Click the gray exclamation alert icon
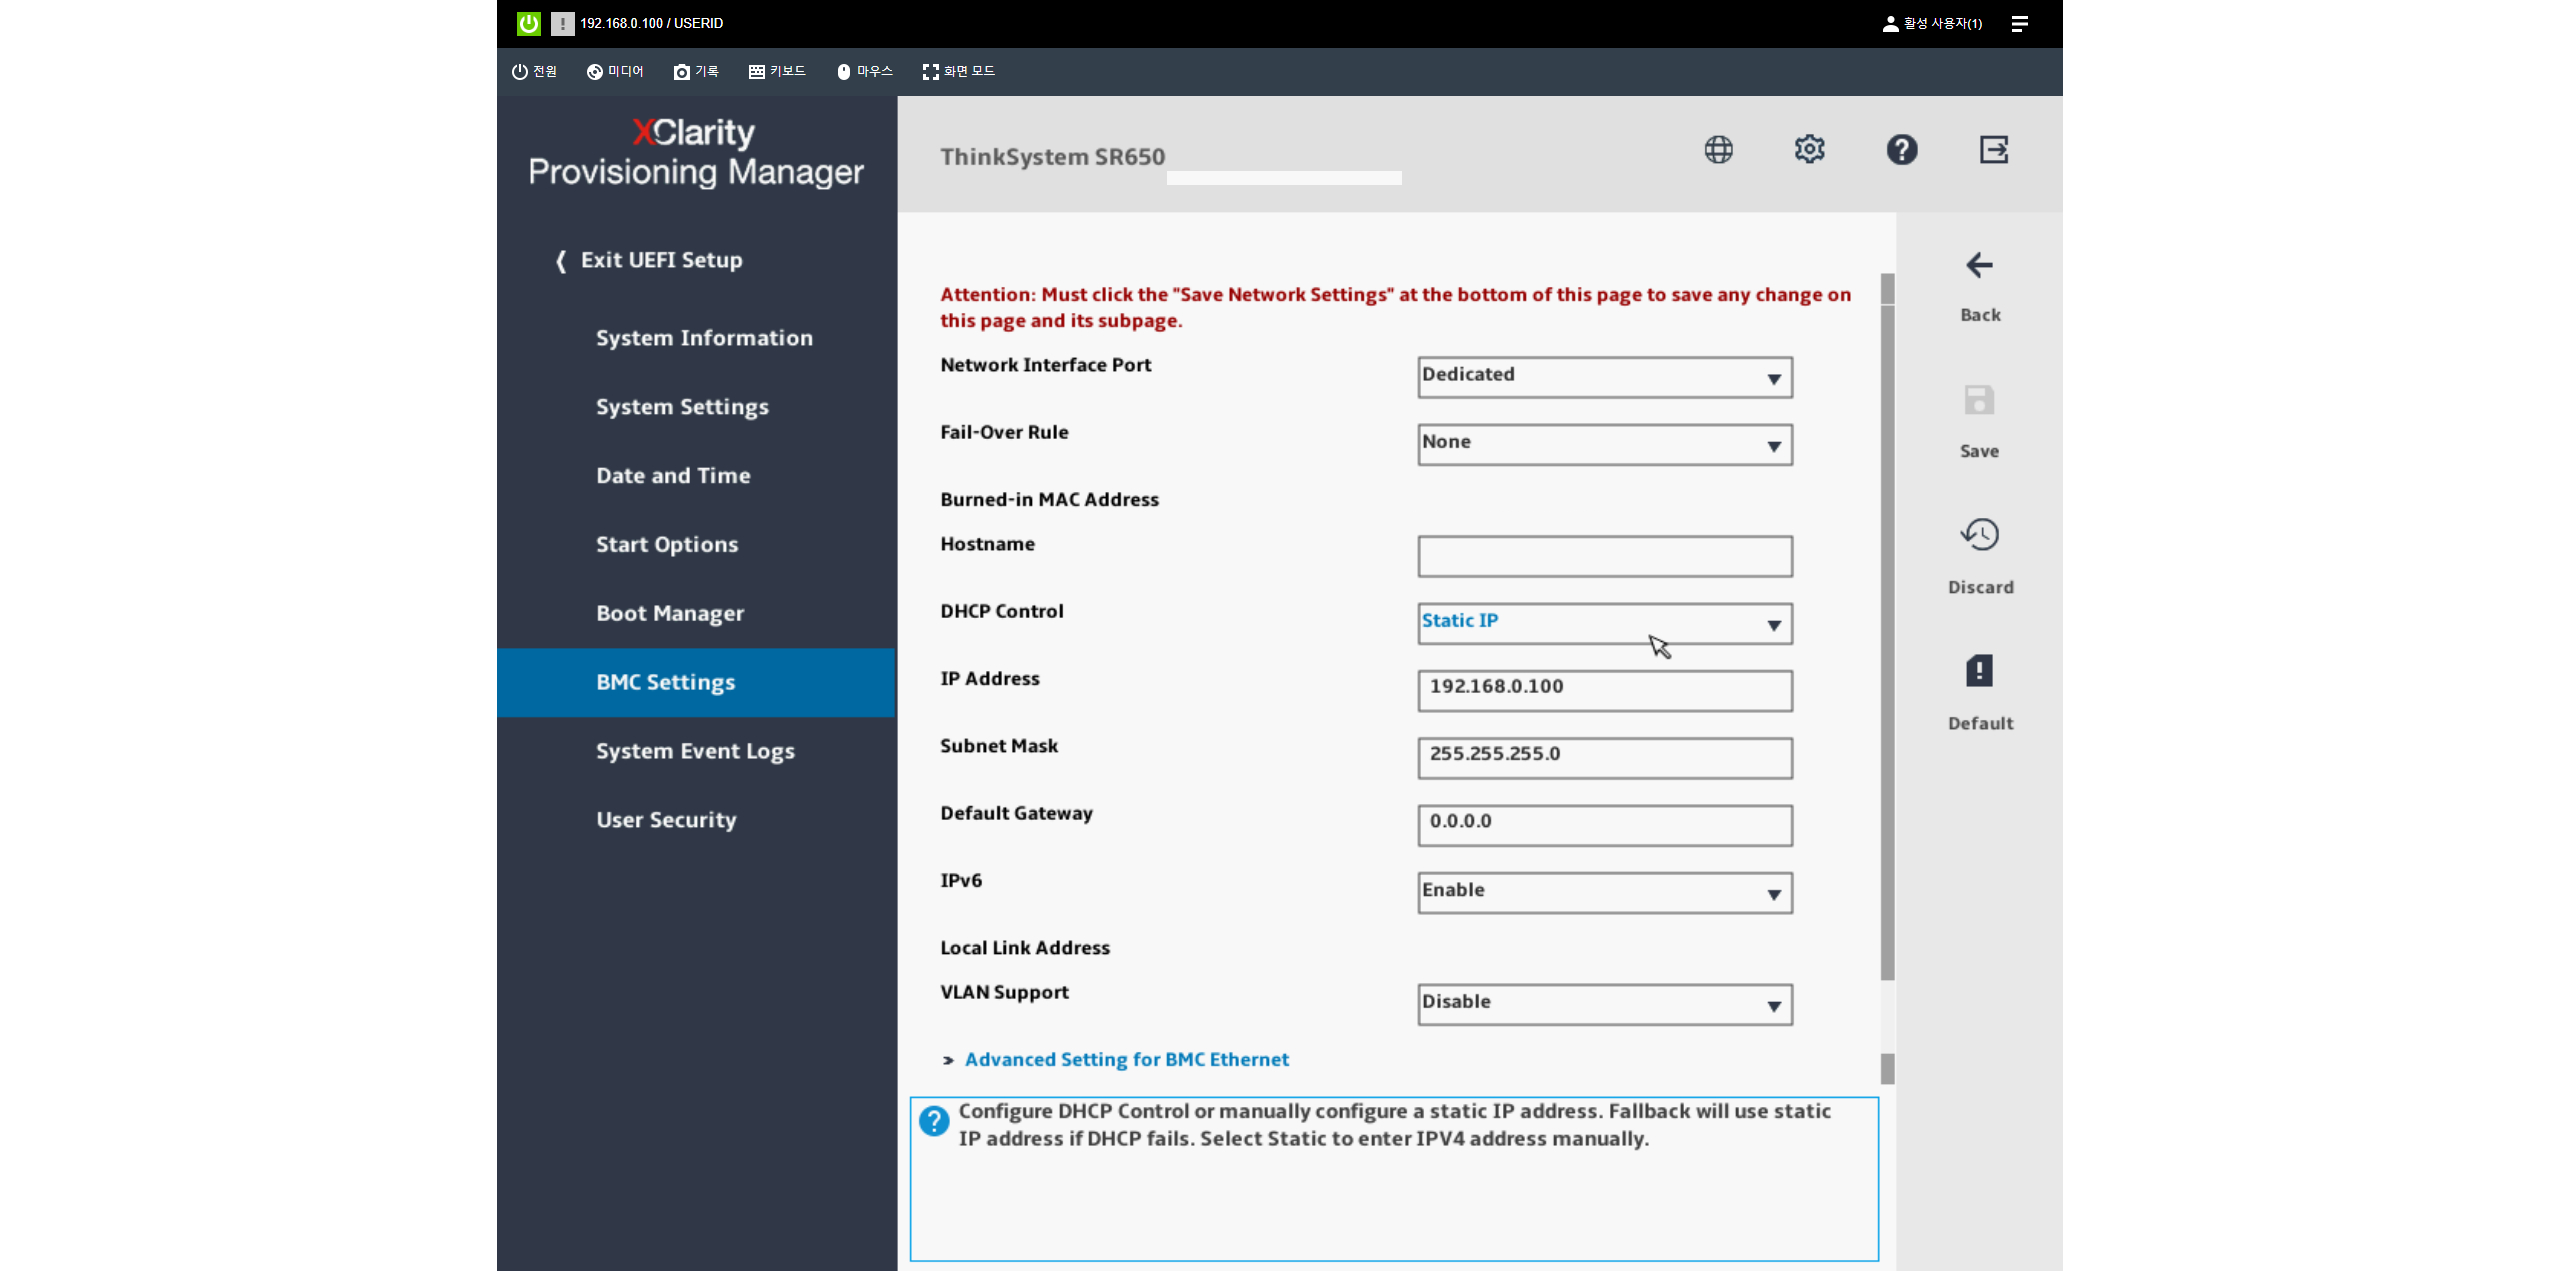Image resolution: width=2560 pixels, height=1271 pixels. [x=563, y=23]
